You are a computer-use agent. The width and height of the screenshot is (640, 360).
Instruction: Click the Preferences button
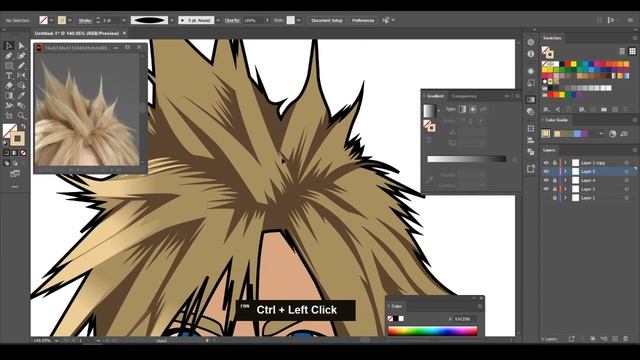(363, 20)
